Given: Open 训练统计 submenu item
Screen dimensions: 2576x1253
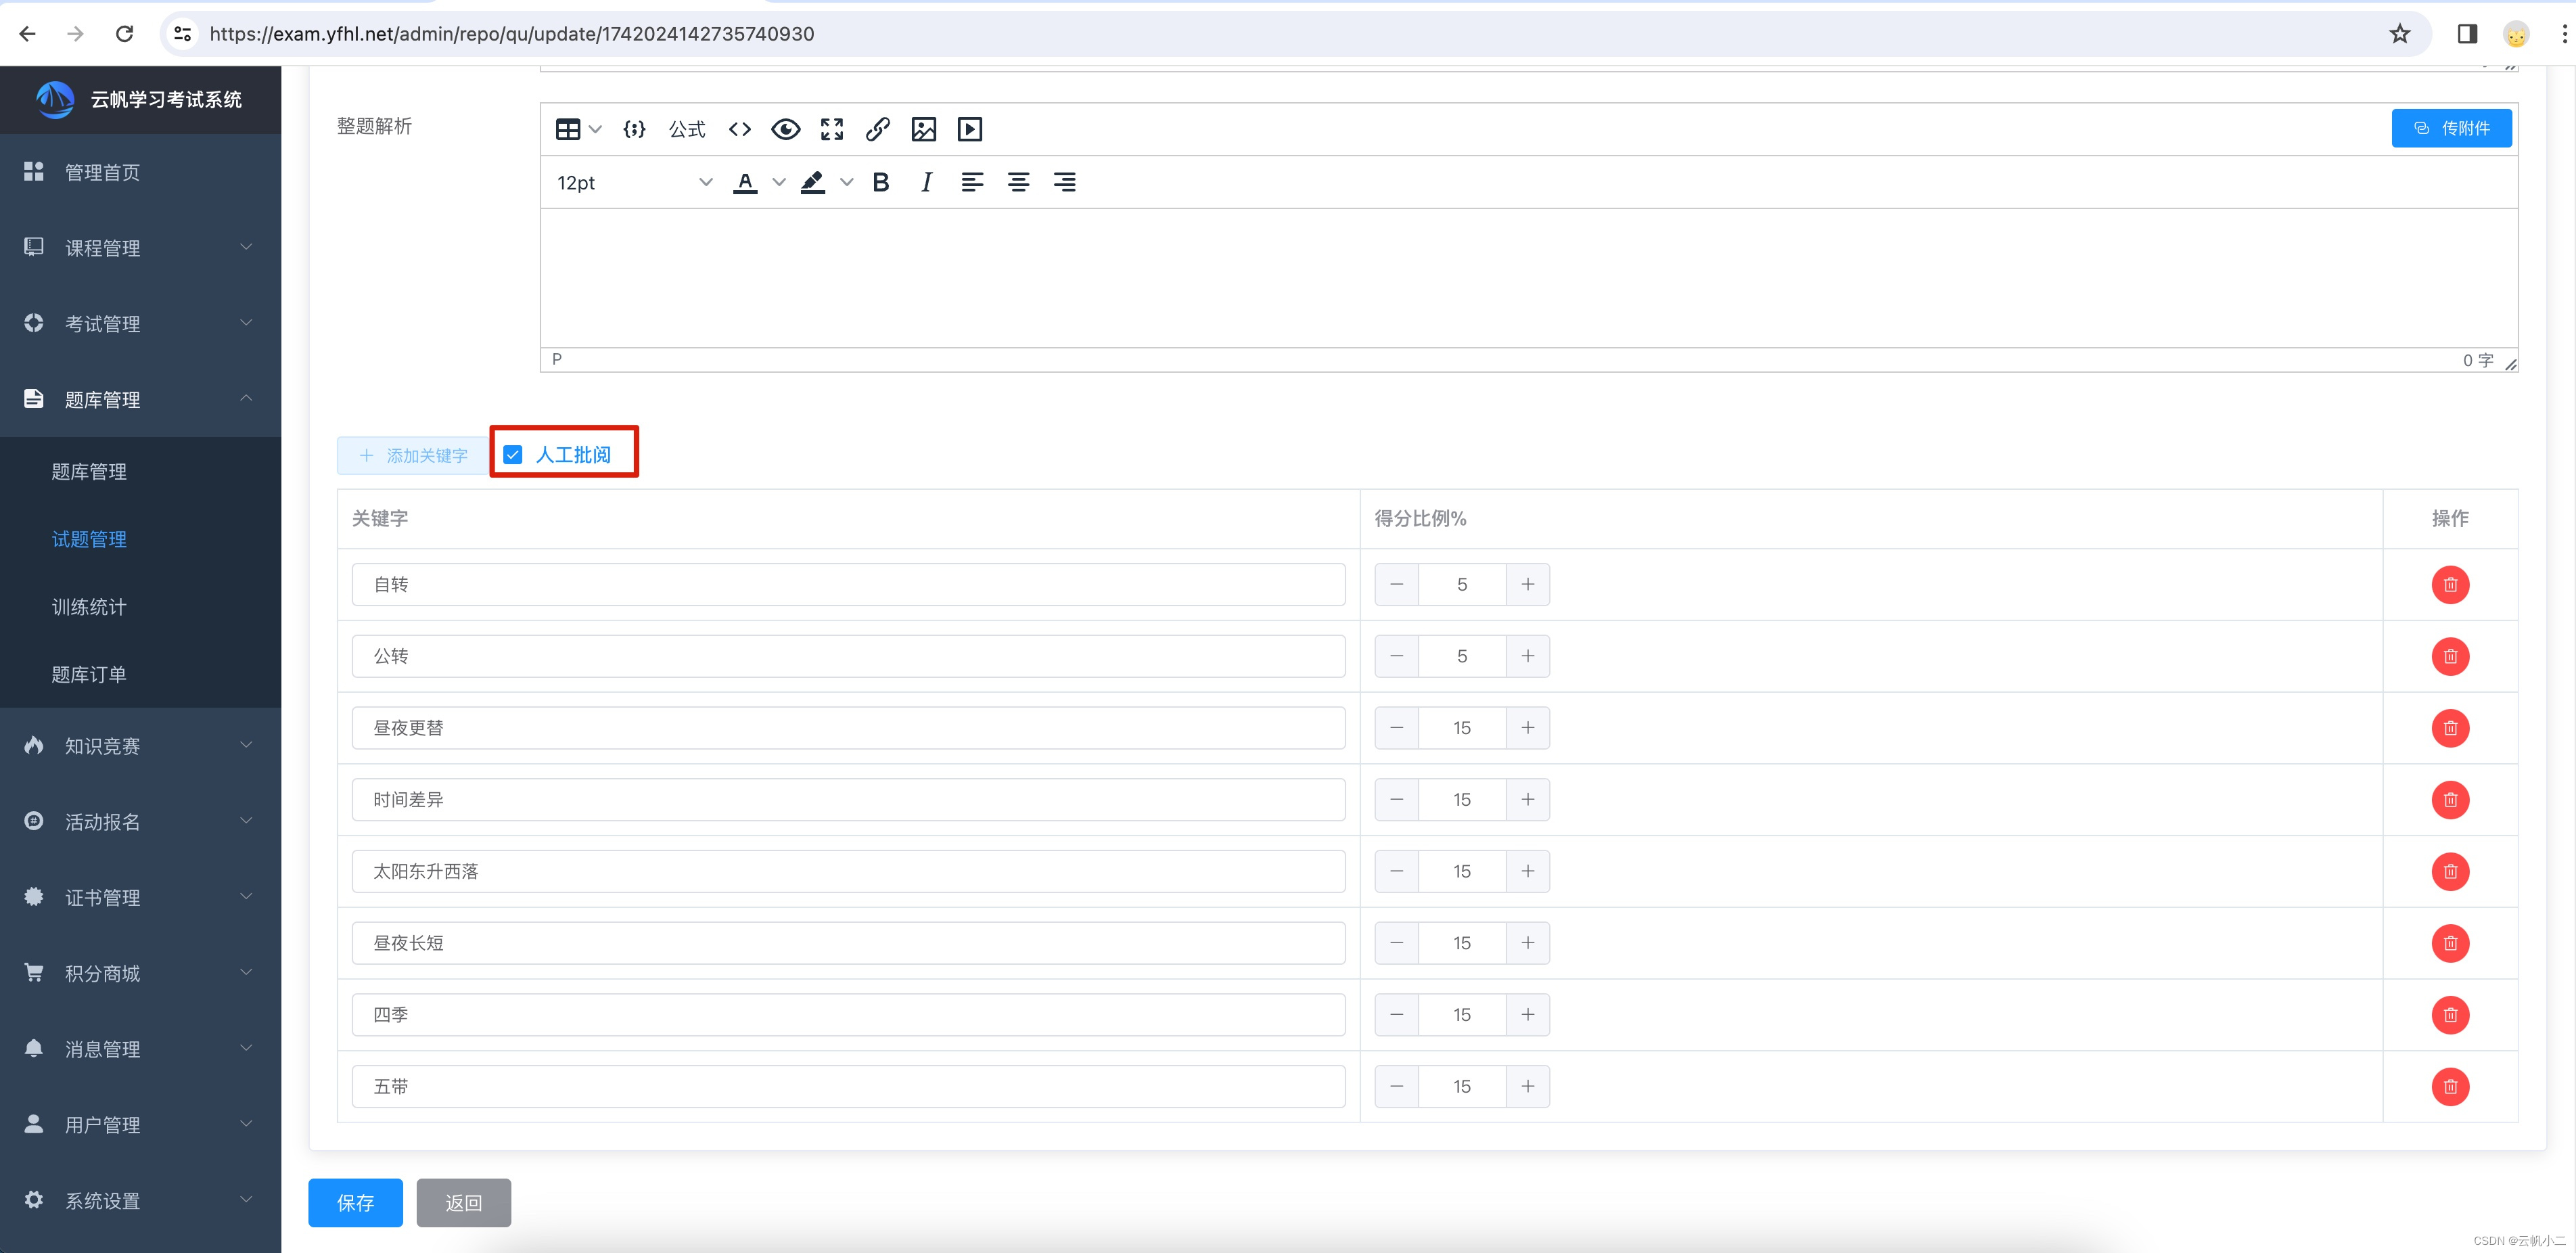Looking at the screenshot, I should (89, 607).
